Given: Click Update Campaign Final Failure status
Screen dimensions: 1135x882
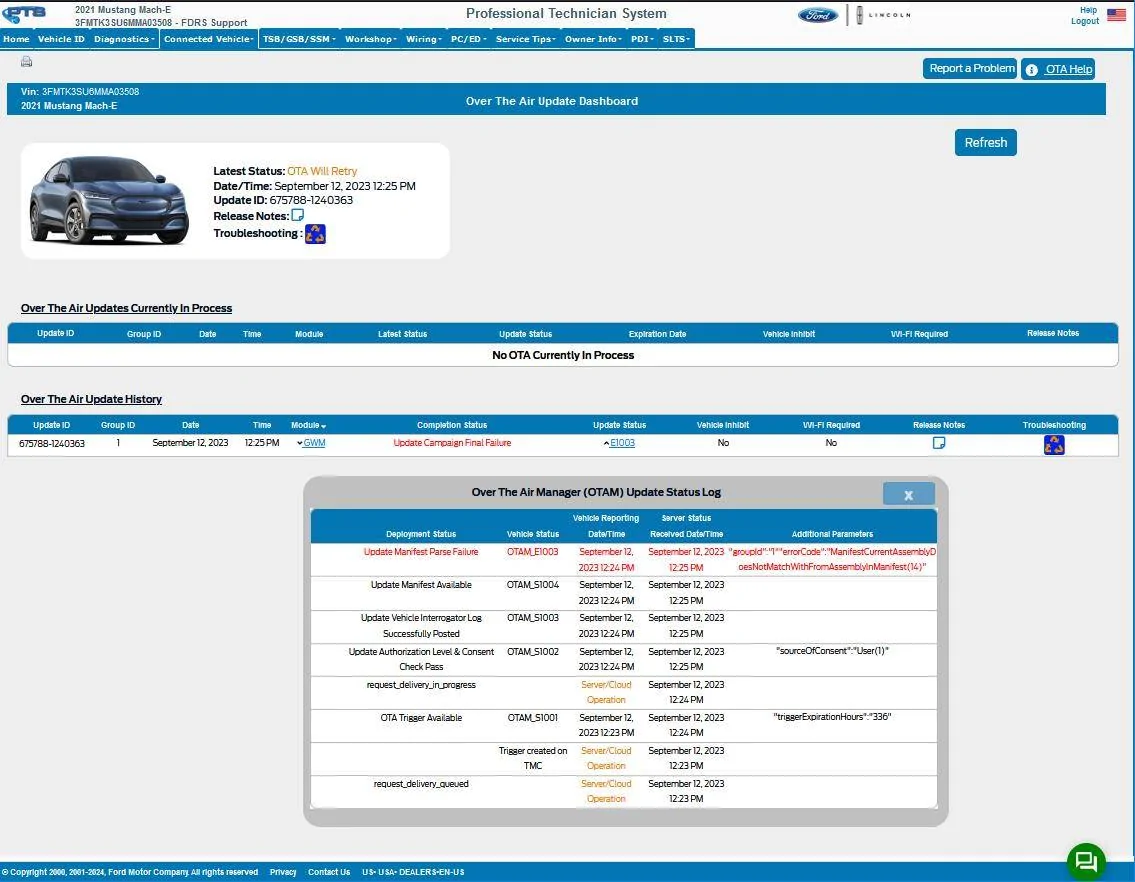Looking at the screenshot, I should (x=452, y=442).
